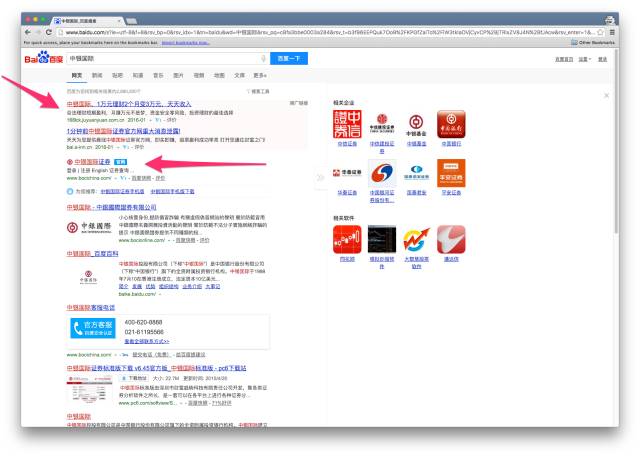The width and height of the screenshot is (640, 457).
Task: Click the browser address bar
Action: click(329, 32)
